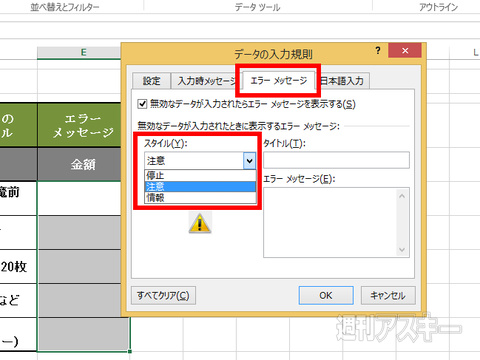Choose 注意 in the style list
Image resolution: width=480 pixels, height=360 pixels.
click(200, 186)
